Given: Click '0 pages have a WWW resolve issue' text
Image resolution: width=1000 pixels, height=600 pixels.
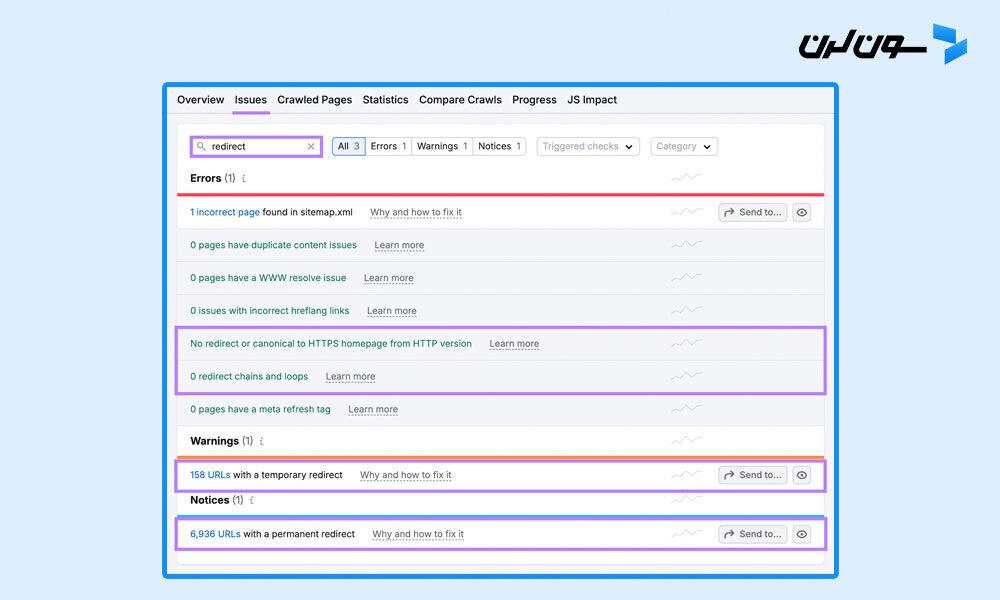Looking at the screenshot, I should pyautogui.click(x=268, y=278).
